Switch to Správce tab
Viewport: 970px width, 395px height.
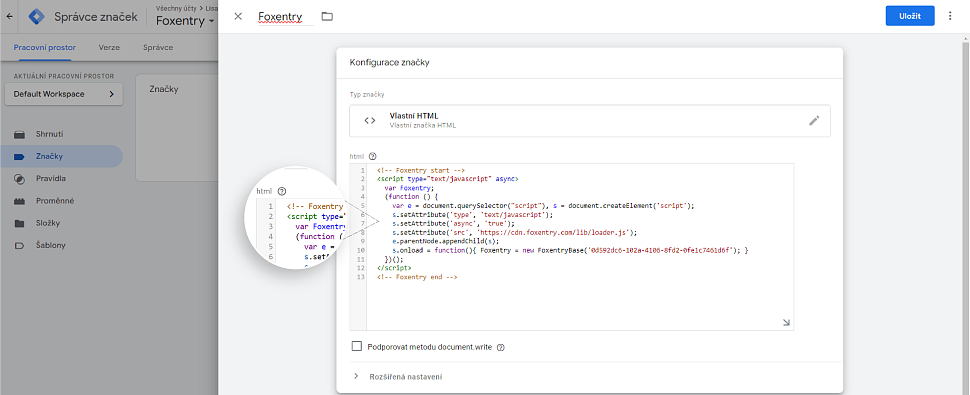tap(158, 47)
